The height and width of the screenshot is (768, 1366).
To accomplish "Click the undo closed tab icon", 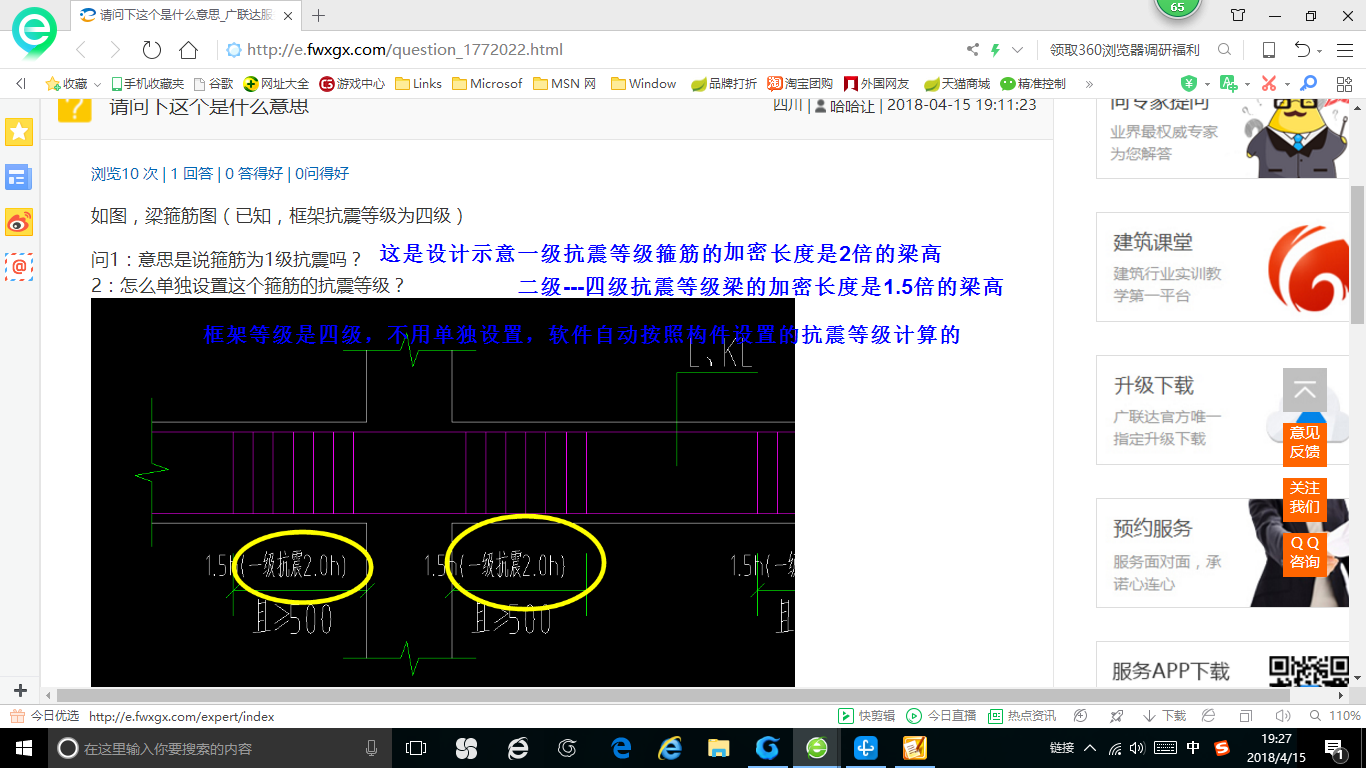I will (1302, 50).
